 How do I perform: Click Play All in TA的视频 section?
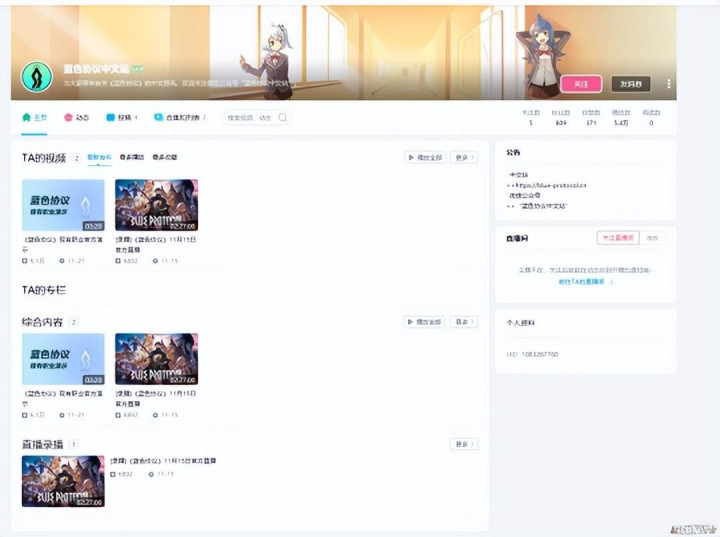click(x=425, y=158)
